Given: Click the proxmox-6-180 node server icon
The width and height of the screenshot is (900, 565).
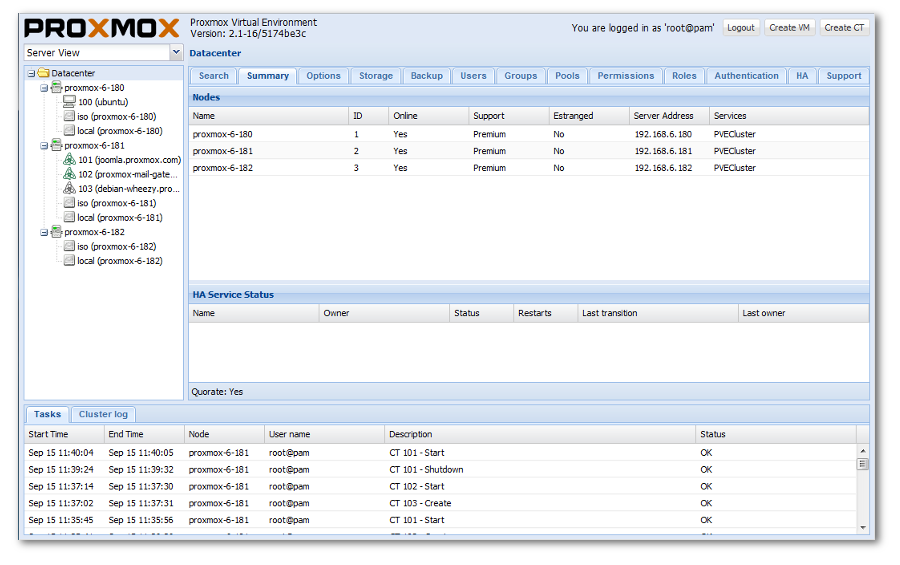Looking at the screenshot, I should point(56,87).
